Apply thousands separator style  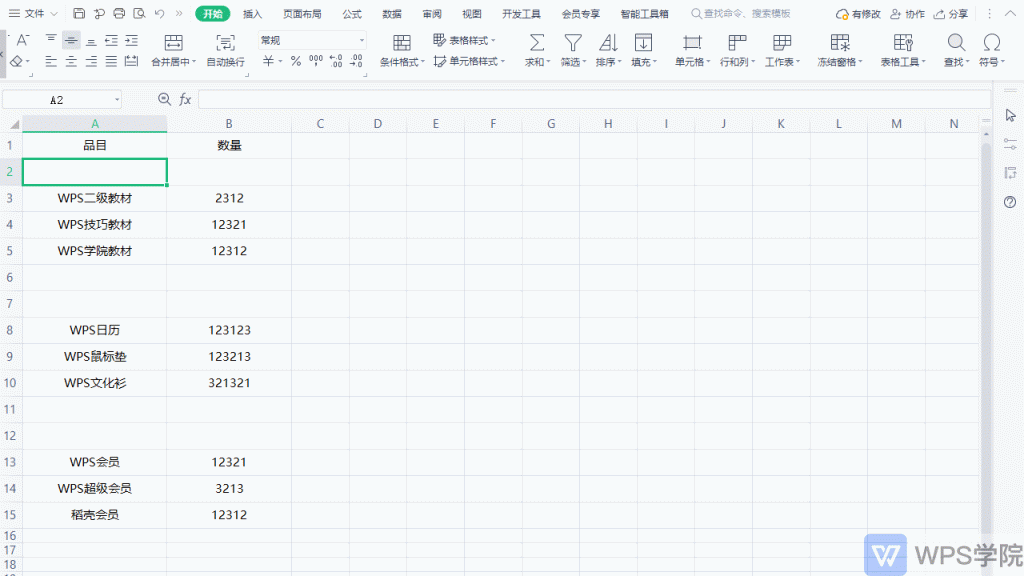click(316, 61)
